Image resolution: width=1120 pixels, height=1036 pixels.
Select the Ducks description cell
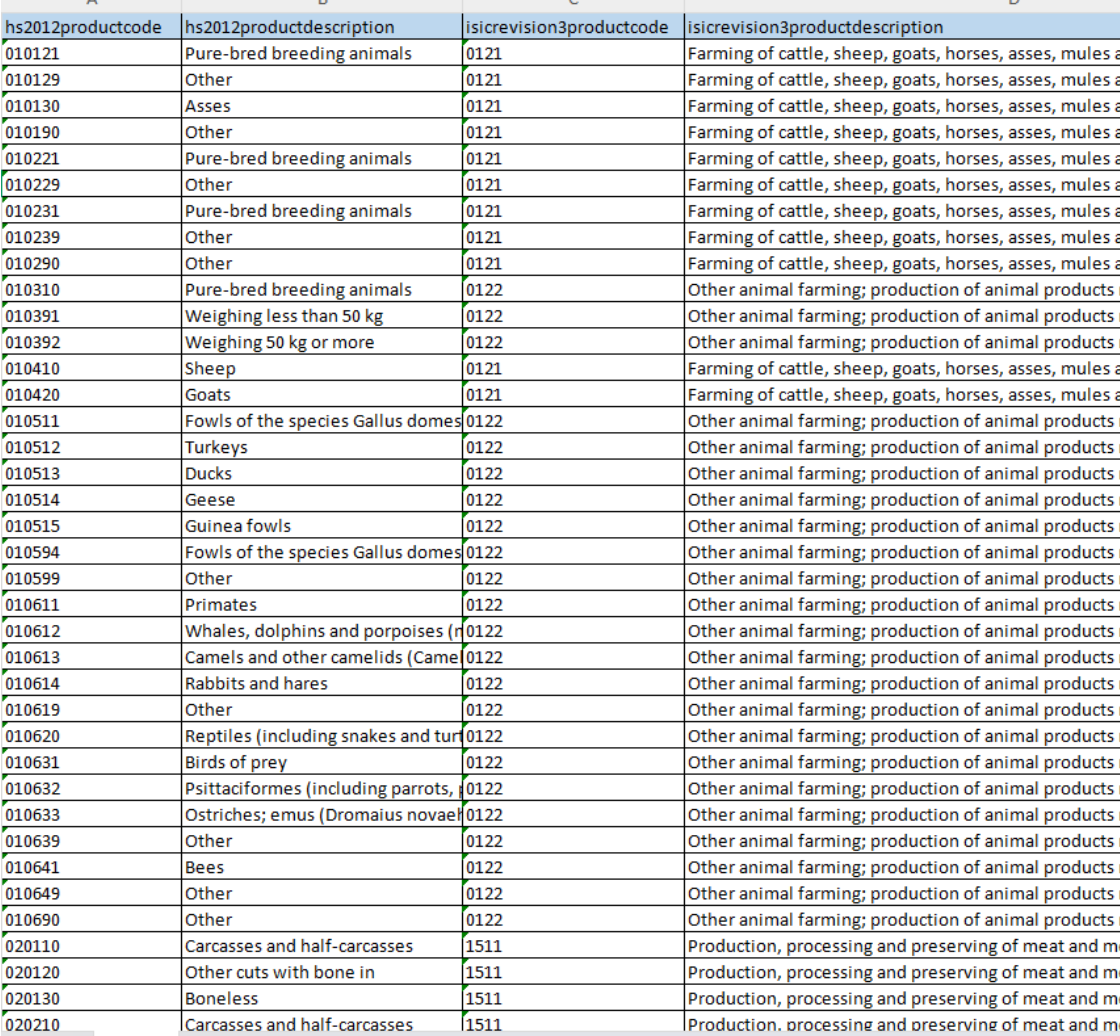[x=322, y=474]
